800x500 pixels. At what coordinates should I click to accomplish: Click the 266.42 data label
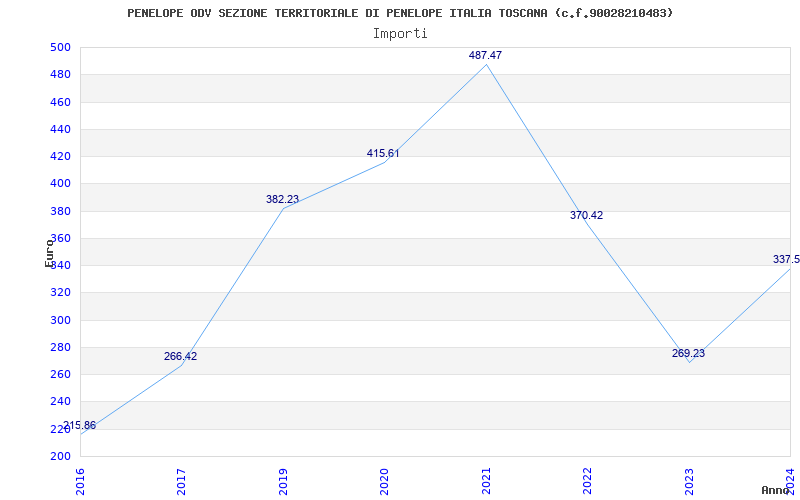[180, 357]
